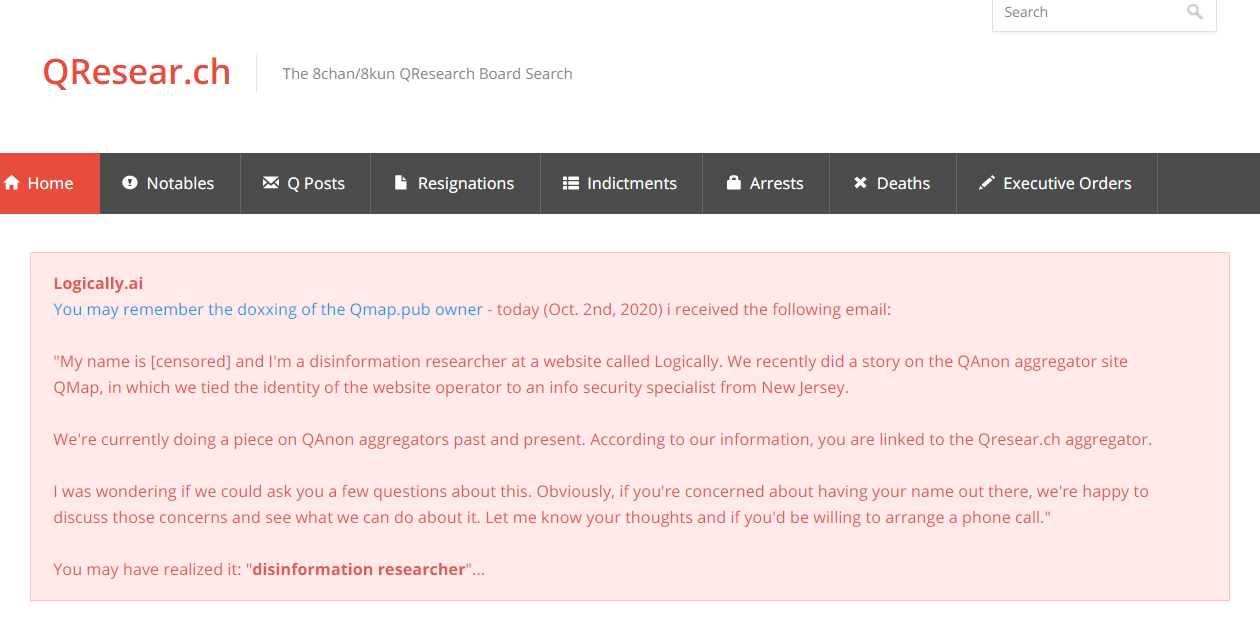Click the house icon in navbar
The width and height of the screenshot is (1260, 624).
[x=13, y=183]
